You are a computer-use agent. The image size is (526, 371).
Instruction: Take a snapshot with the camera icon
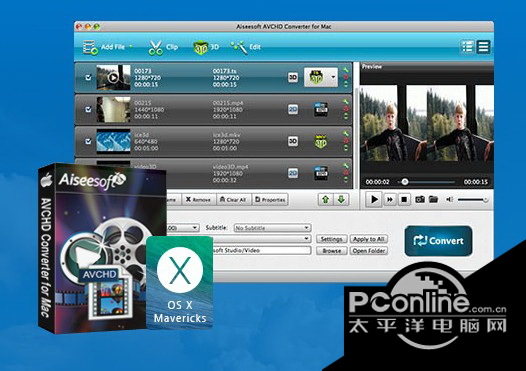[x=420, y=200]
